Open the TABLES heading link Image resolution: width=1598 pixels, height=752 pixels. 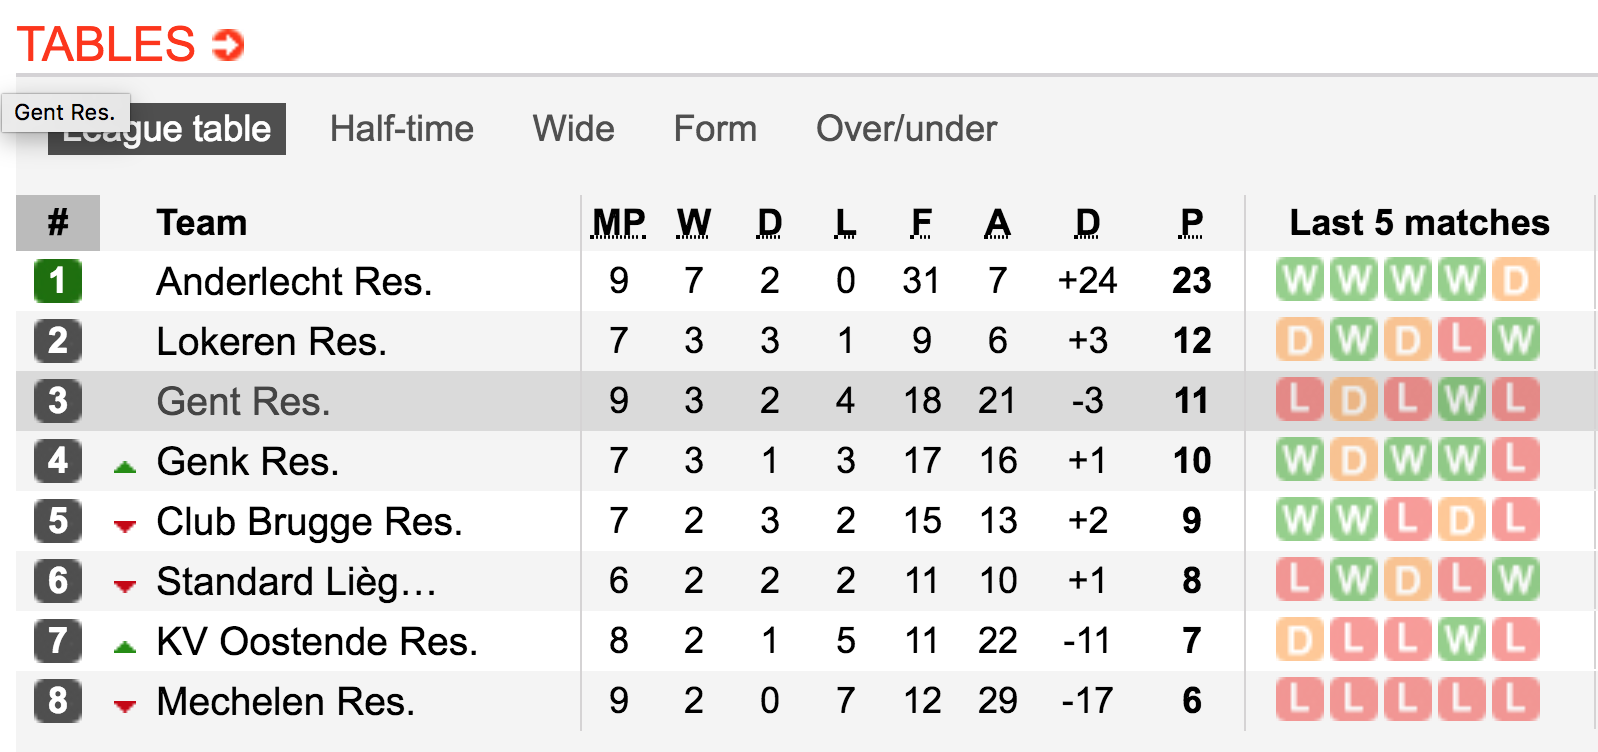[106, 45]
